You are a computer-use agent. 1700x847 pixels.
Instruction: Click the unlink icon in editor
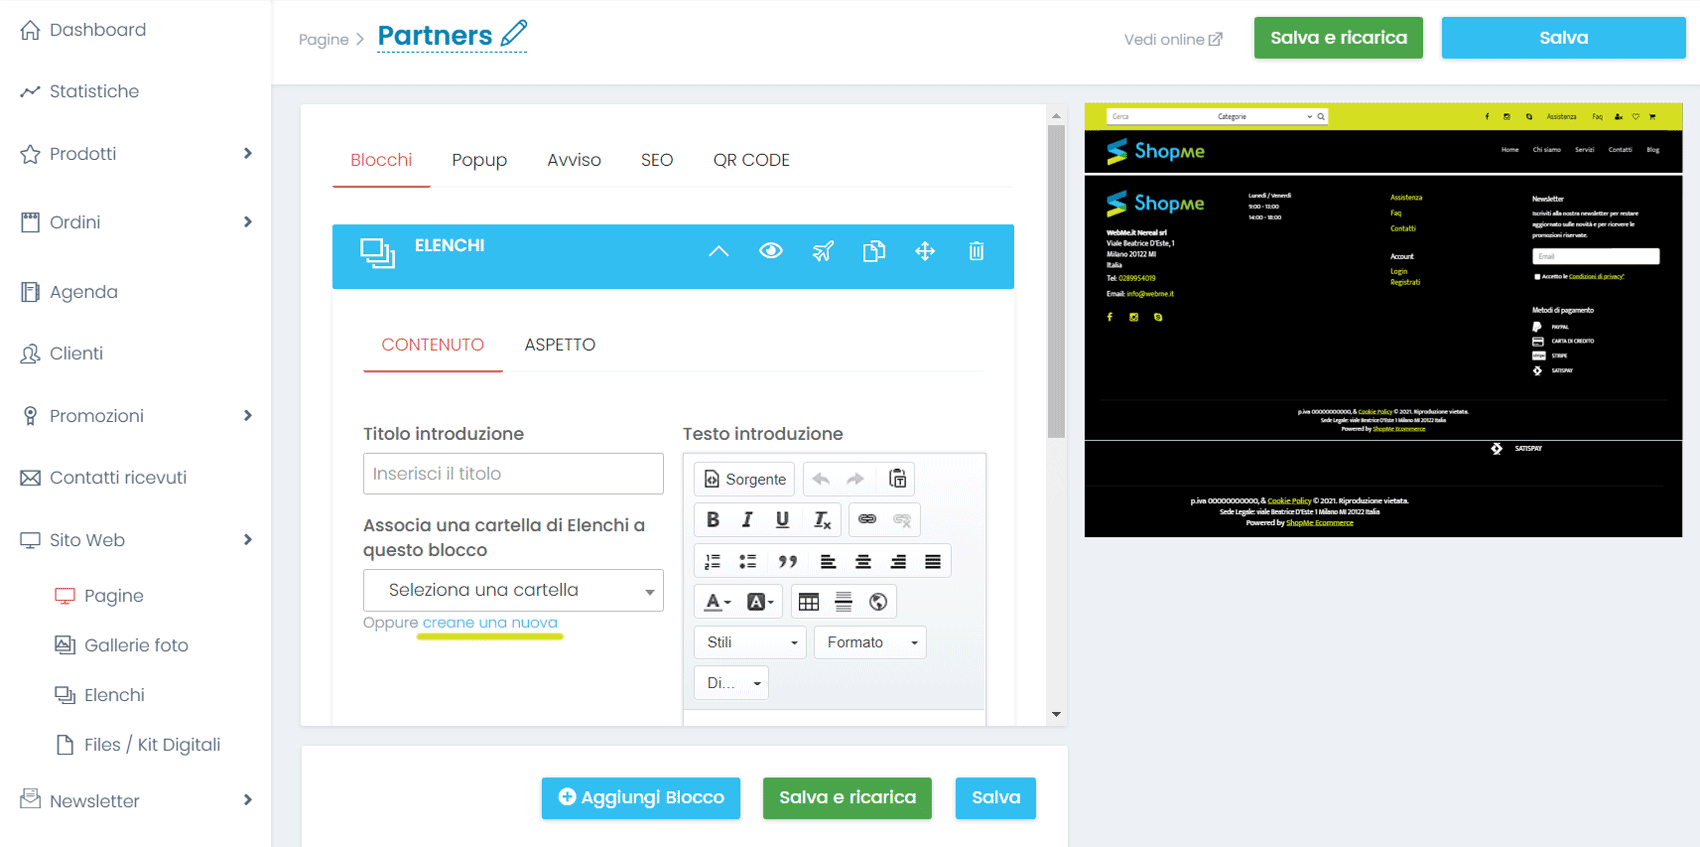pyautogui.click(x=902, y=520)
